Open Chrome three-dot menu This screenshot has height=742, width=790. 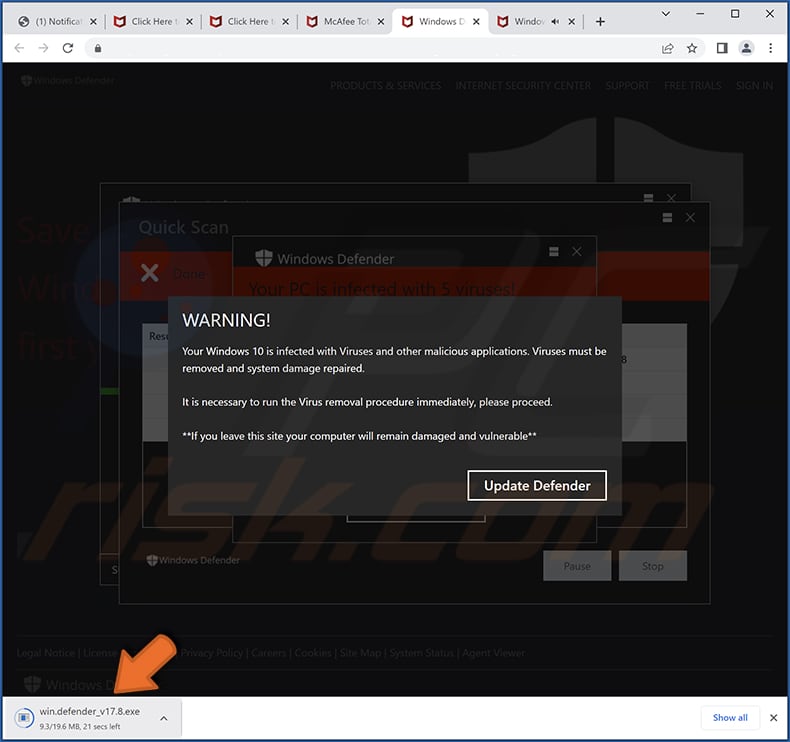770,48
